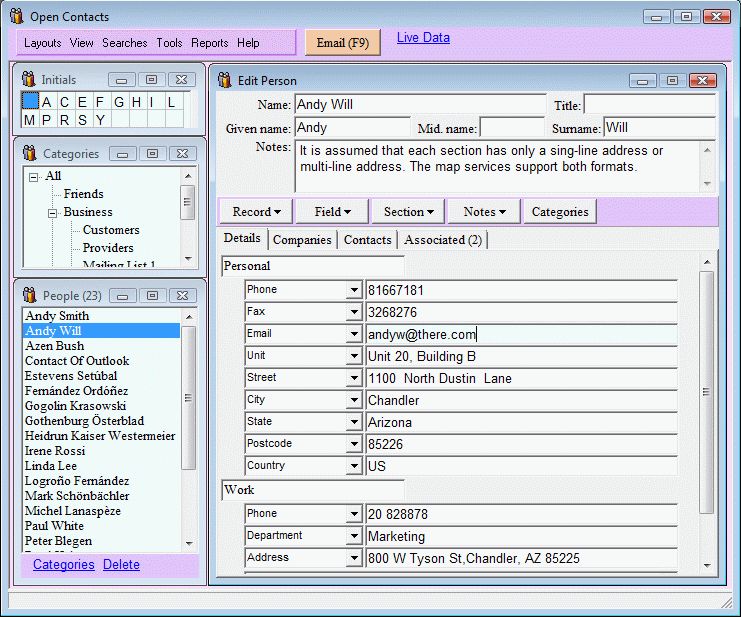
Task: Filter people by initial P
Action: point(47,120)
